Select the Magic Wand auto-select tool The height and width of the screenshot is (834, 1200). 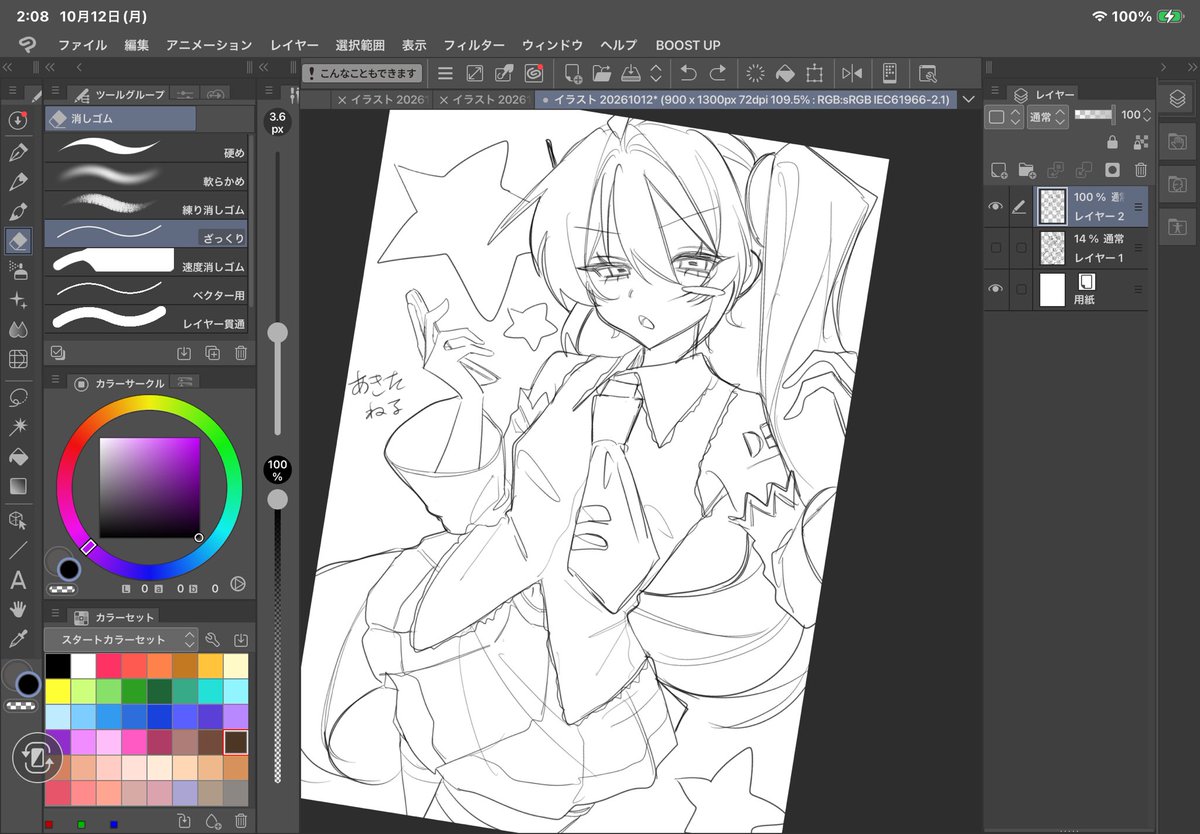pos(18,427)
